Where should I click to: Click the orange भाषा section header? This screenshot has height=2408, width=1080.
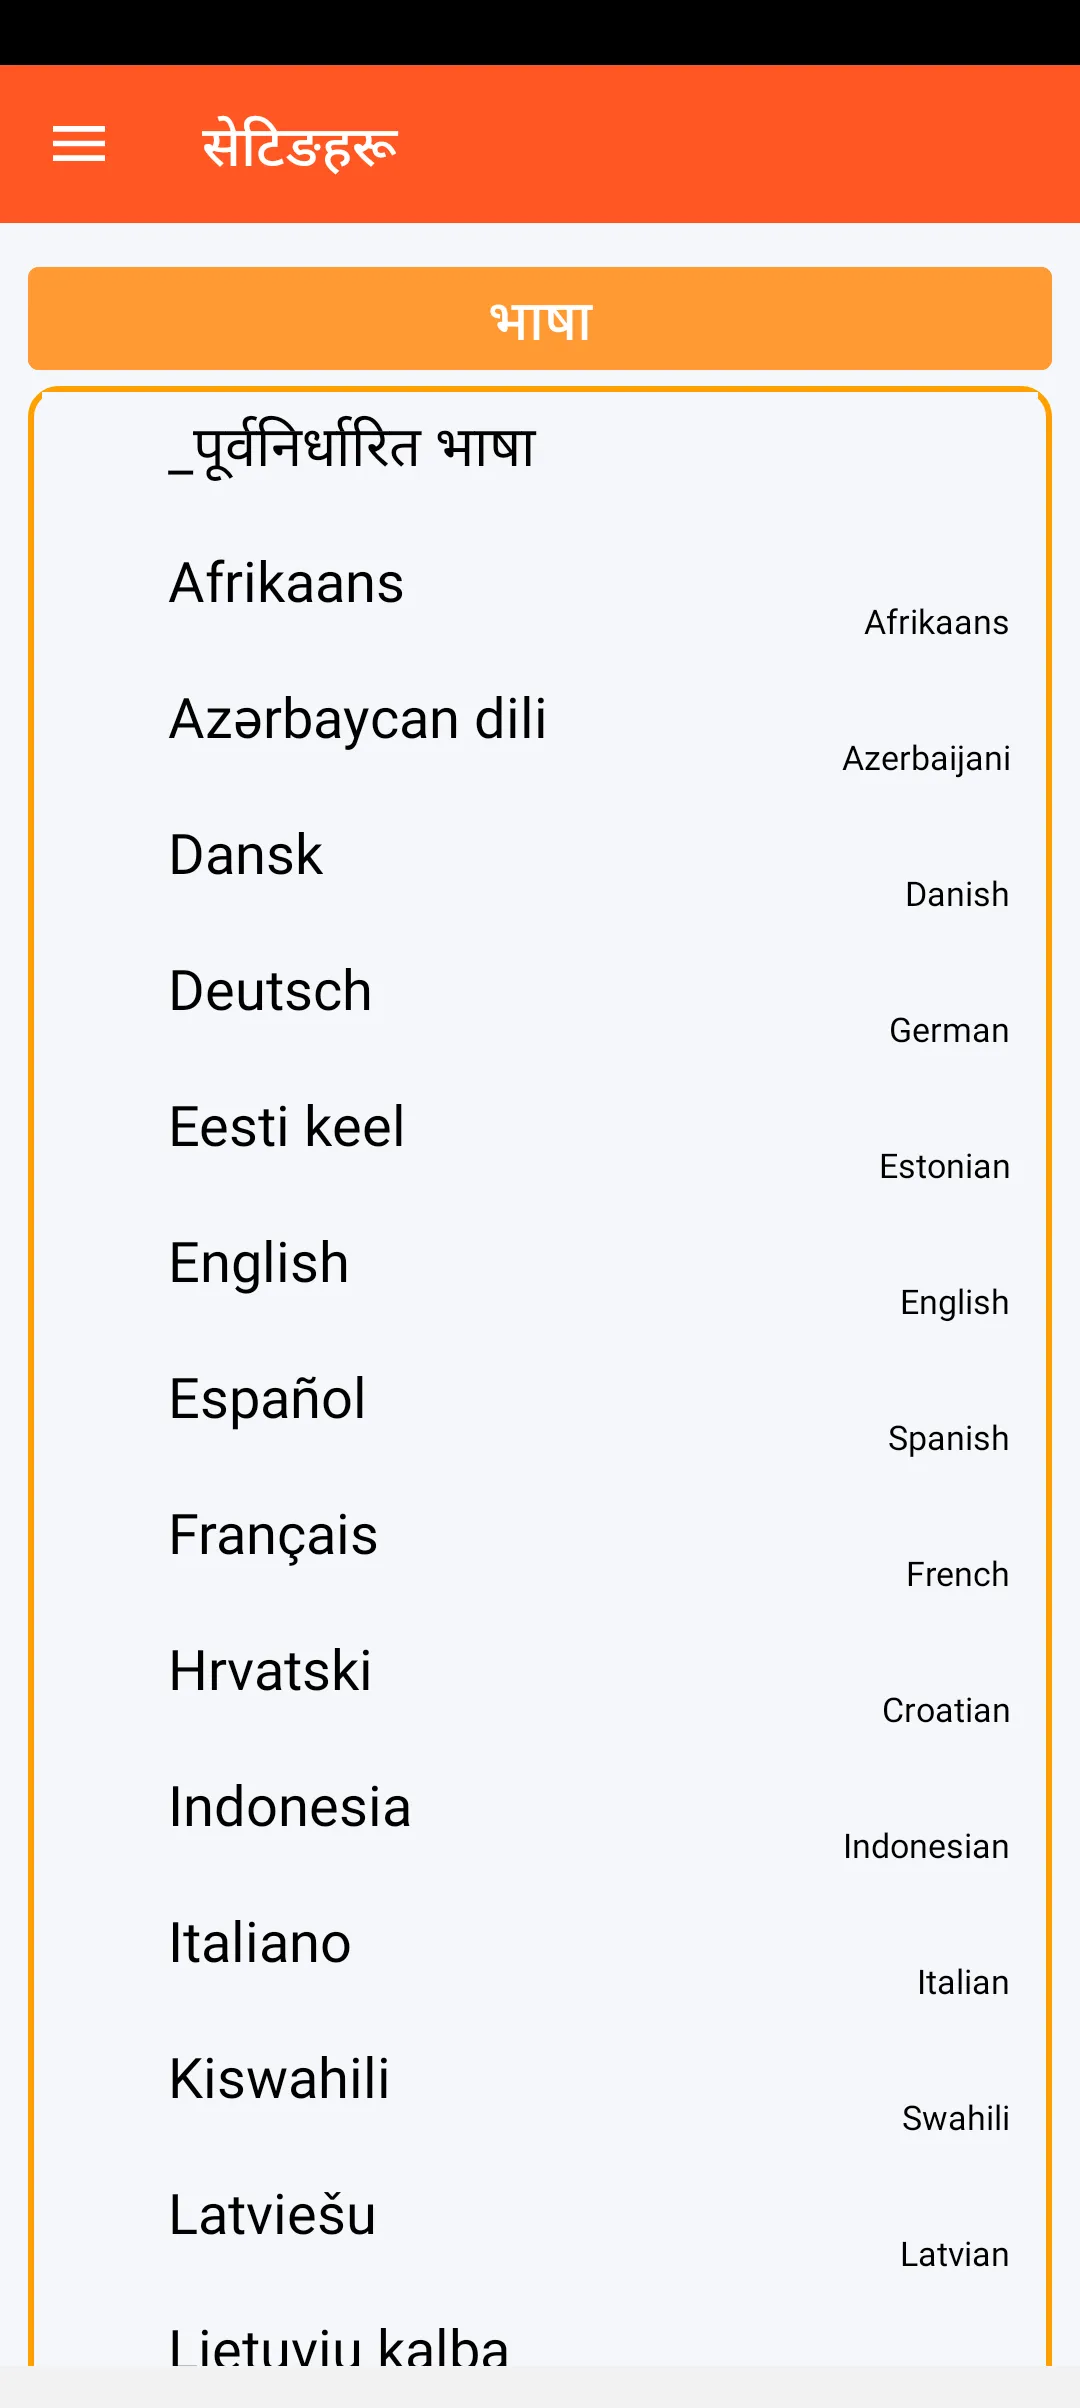pyautogui.click(x=540, y=319)
